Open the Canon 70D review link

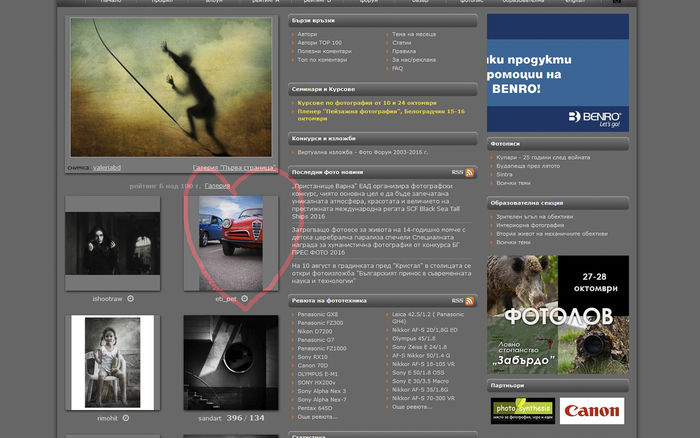tap(312, 364)
